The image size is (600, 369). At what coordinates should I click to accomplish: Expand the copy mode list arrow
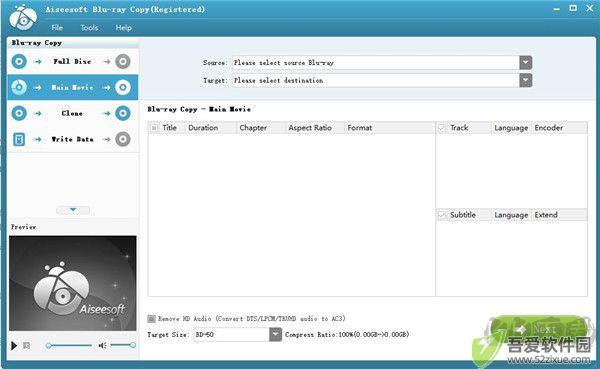tap(73, 210)
